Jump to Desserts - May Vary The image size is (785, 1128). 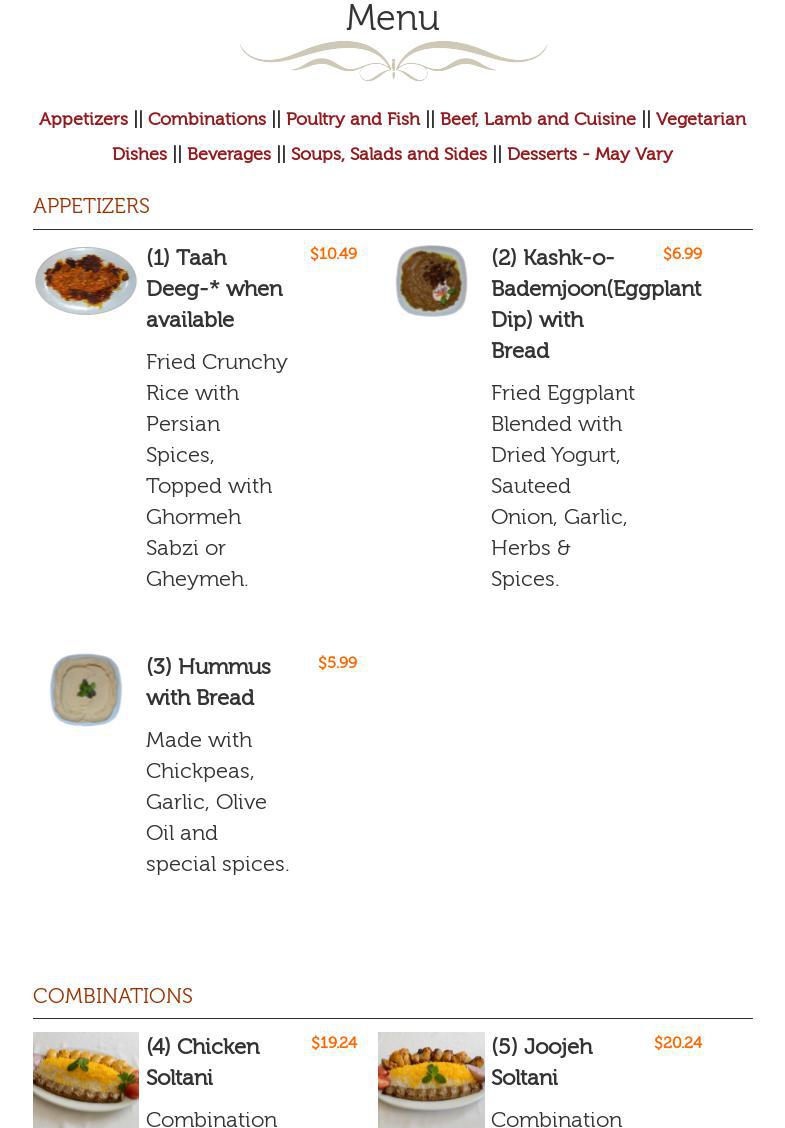[x=590, y=154]
